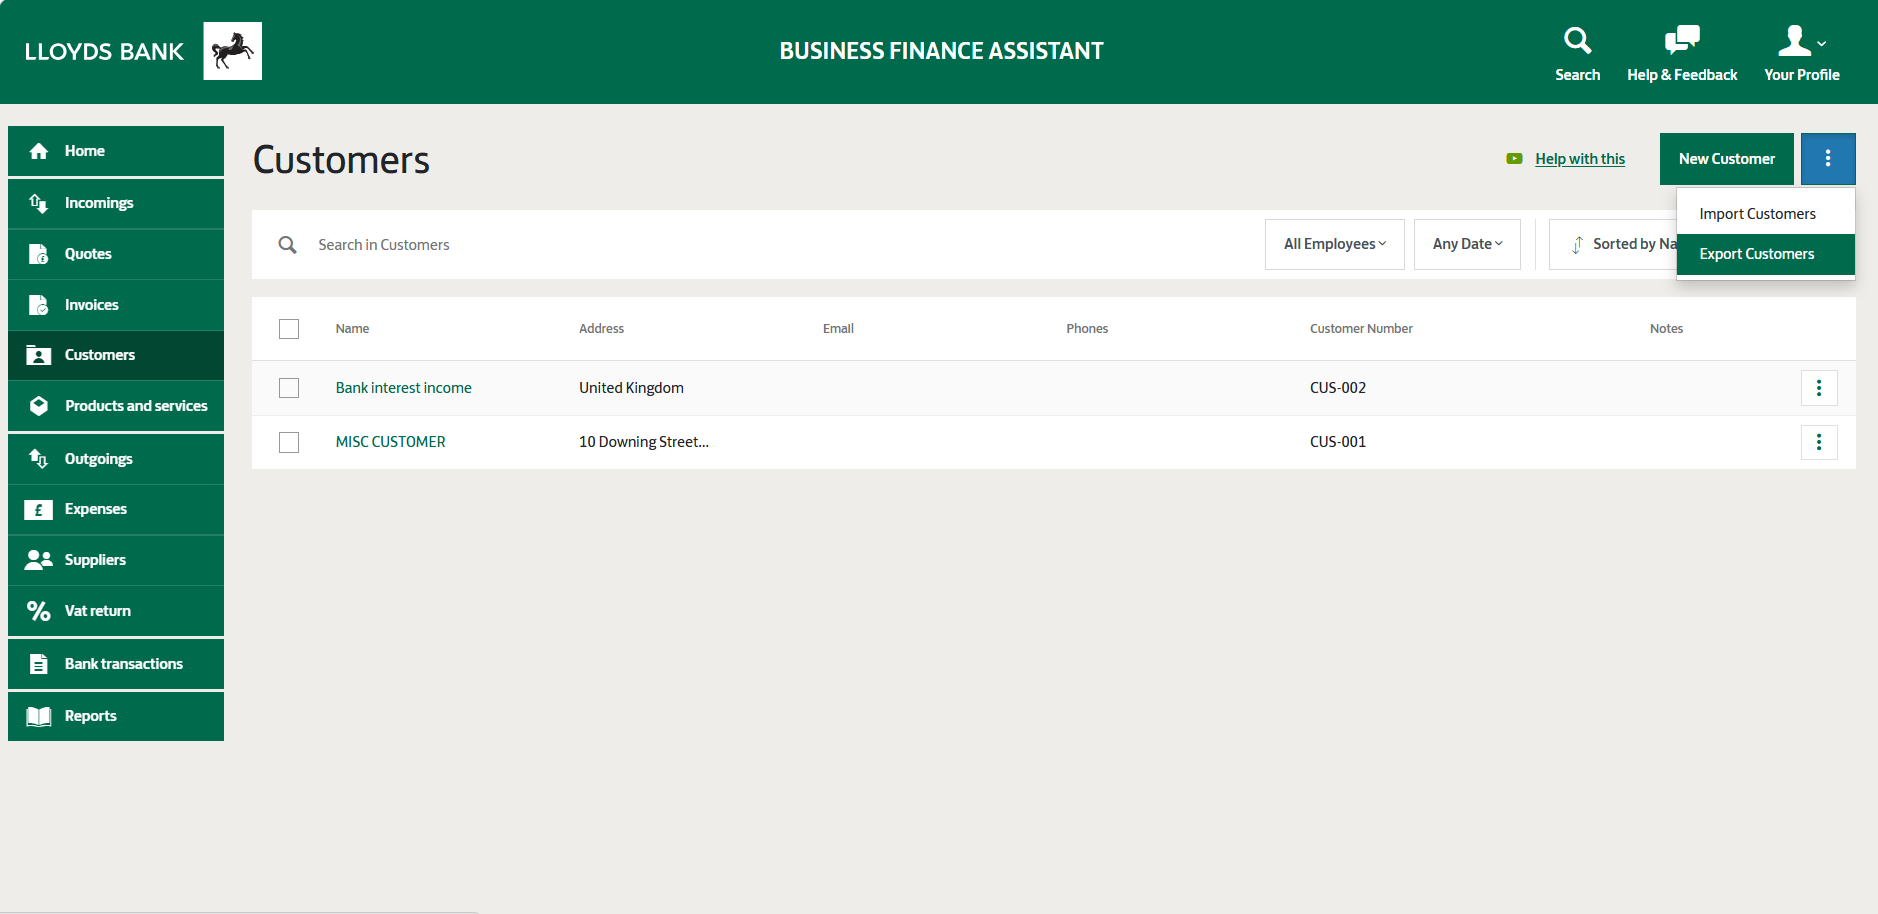This screenshot has height=914, width=1878.
Task: Click the magnifier icon in Customers search bar
Action: click(x=288, y=245)
